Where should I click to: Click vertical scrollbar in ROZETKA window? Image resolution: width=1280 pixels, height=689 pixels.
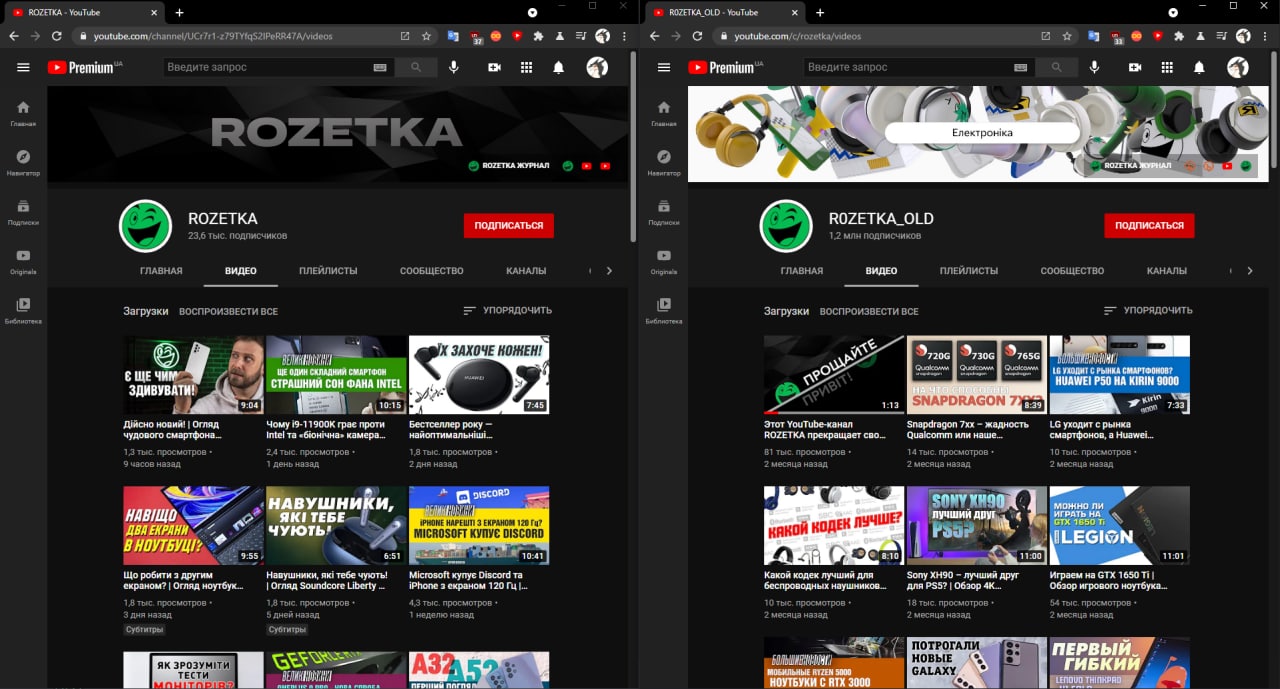633,147
